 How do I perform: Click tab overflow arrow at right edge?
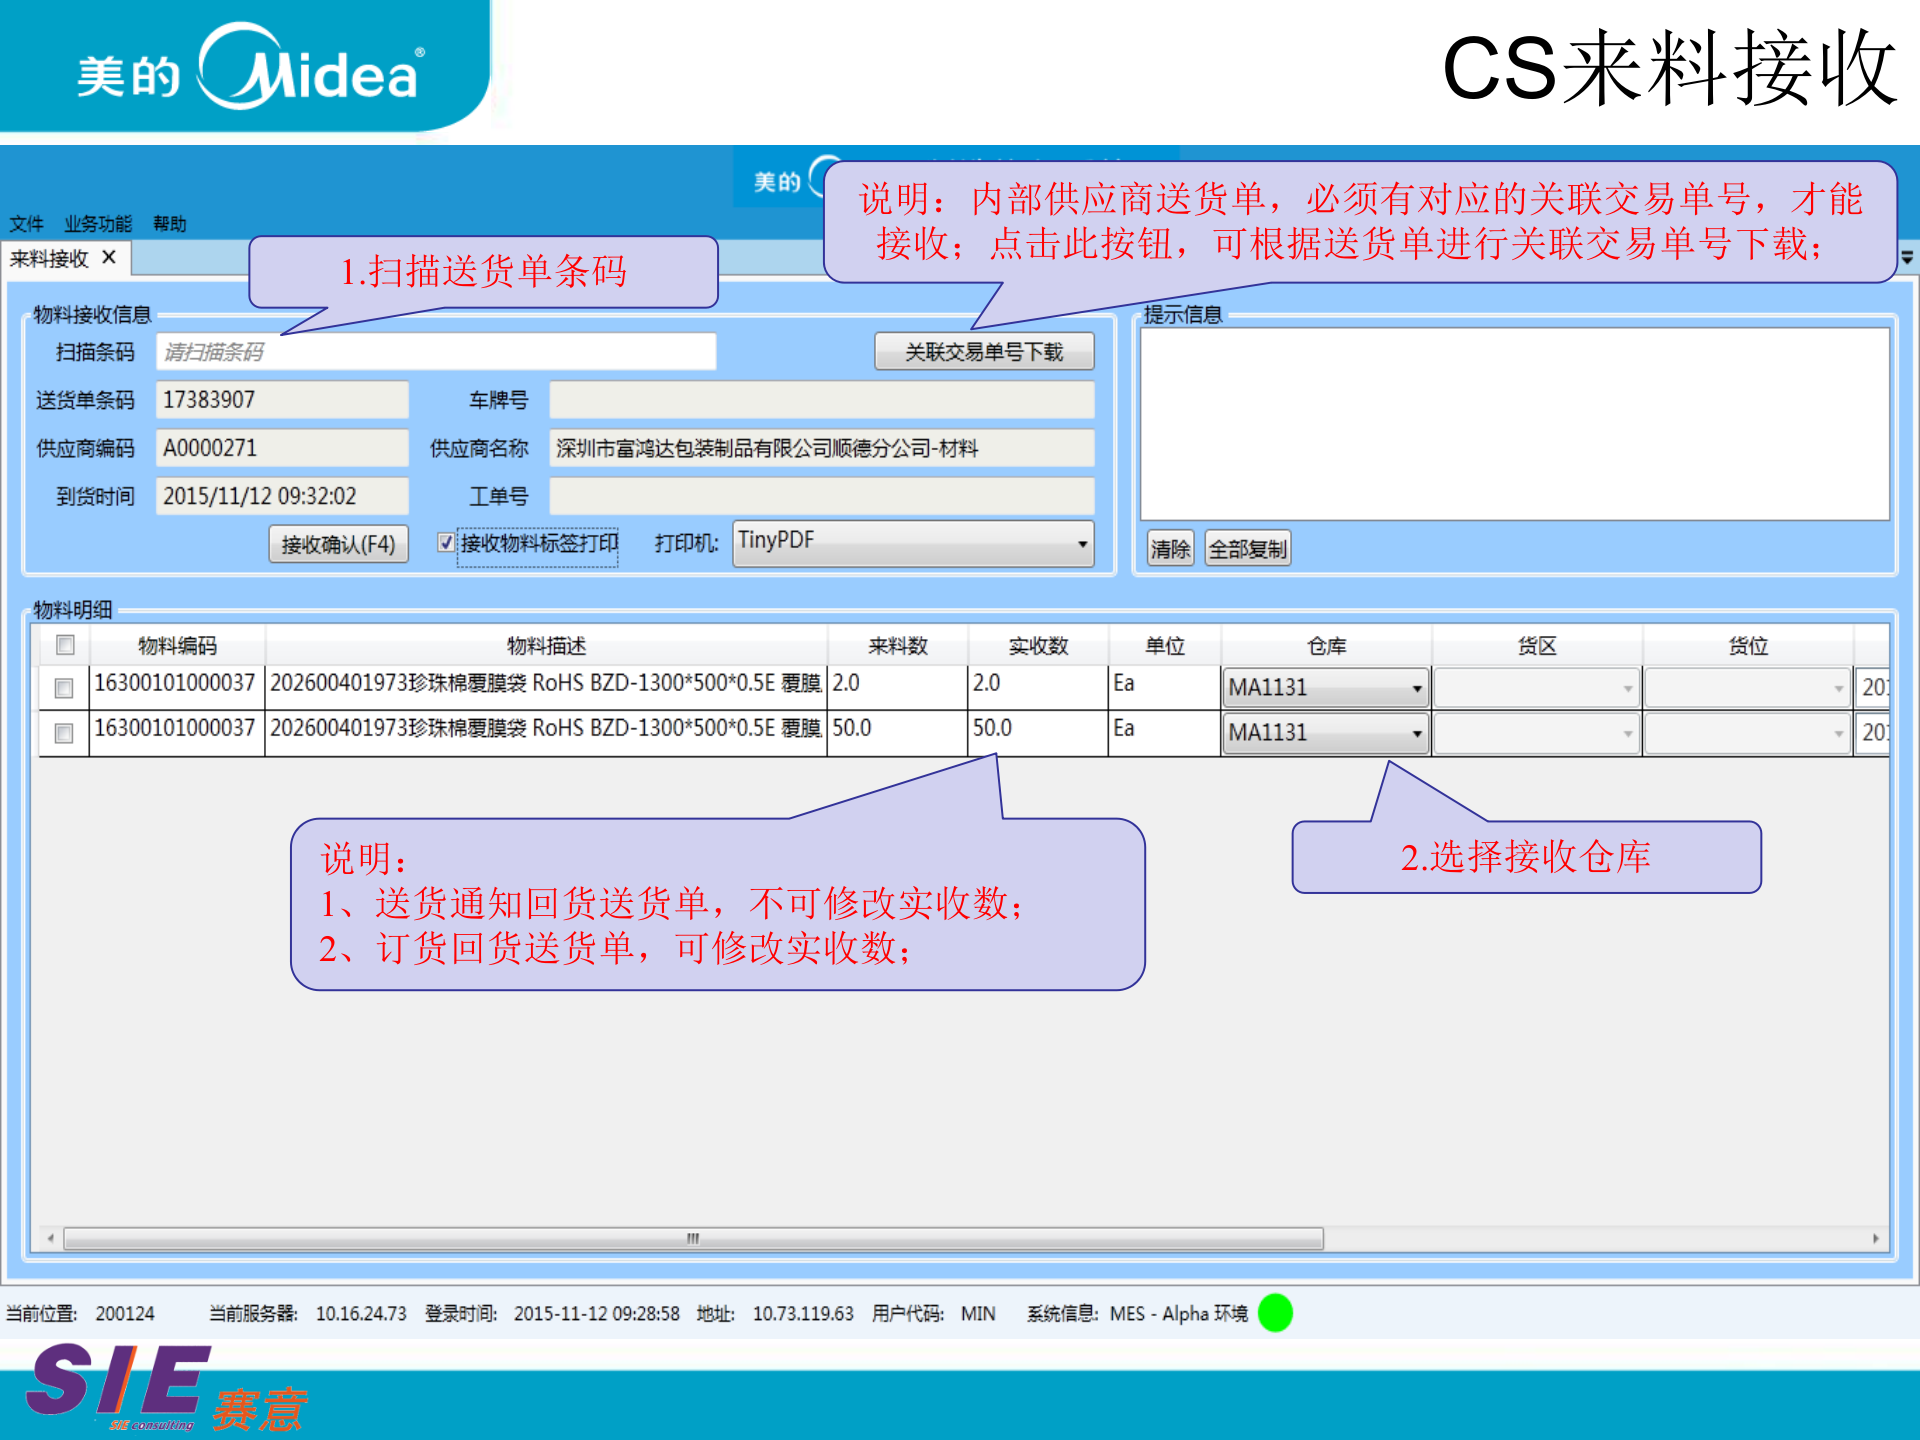(1907, 258)
